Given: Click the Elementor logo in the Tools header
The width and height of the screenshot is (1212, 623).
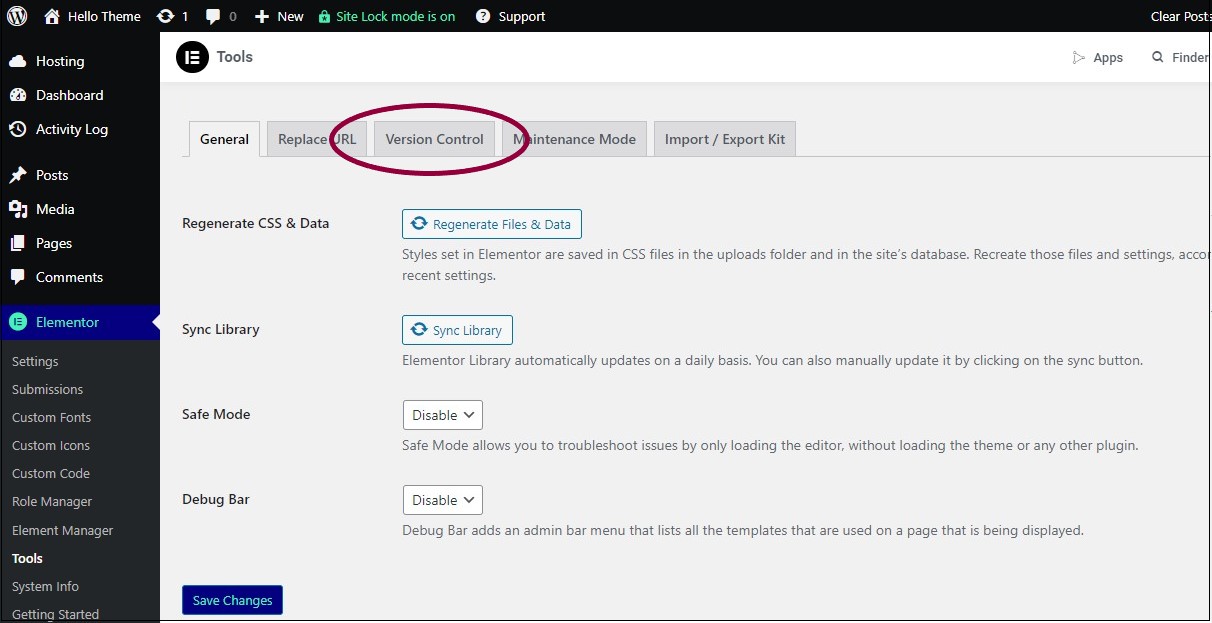Looking at the screenshot, I should pos(192,57).
